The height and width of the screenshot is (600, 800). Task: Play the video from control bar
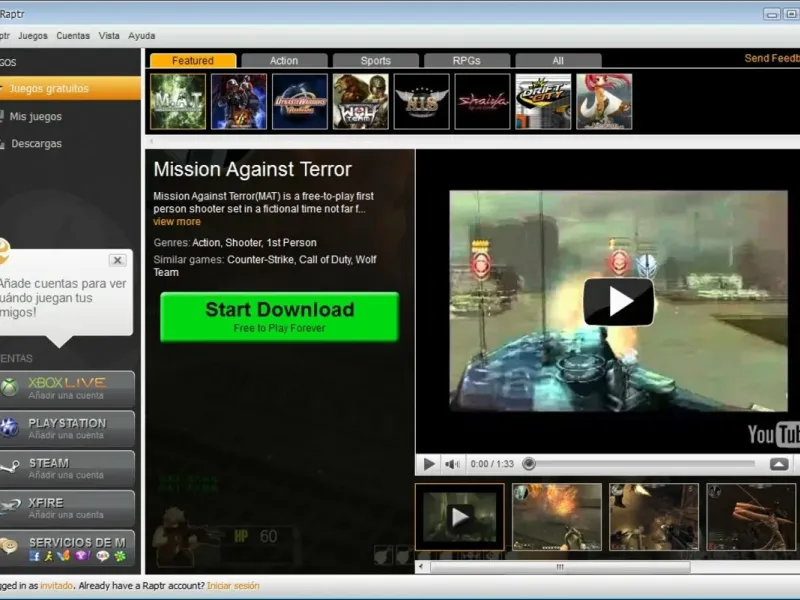point(429,464)
